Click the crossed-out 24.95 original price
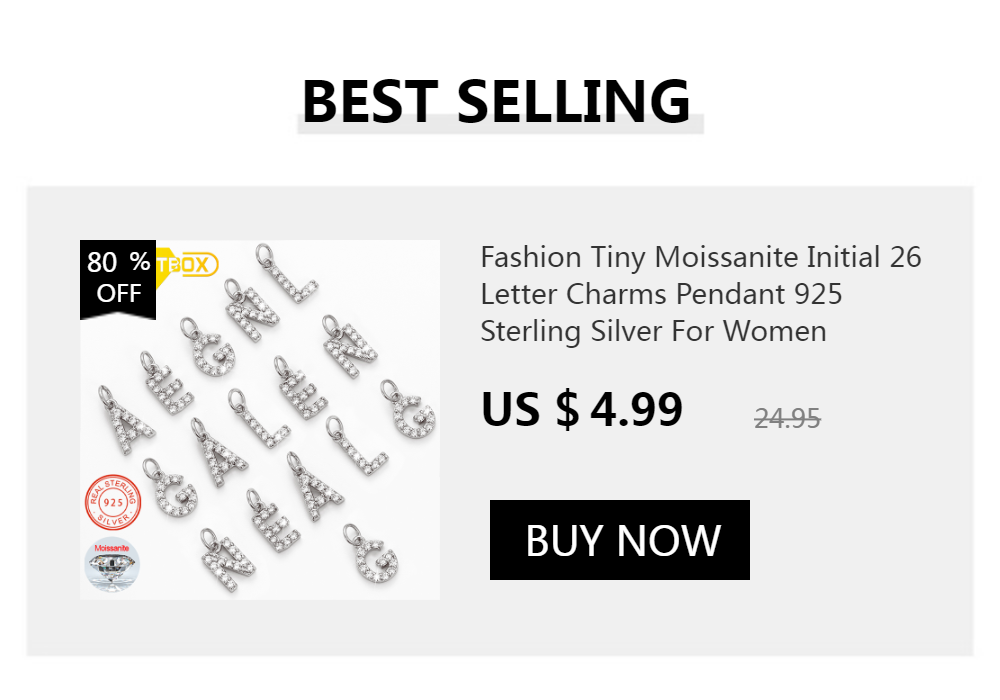Viewport: 1000px width, 700px height. click(787, 418)
